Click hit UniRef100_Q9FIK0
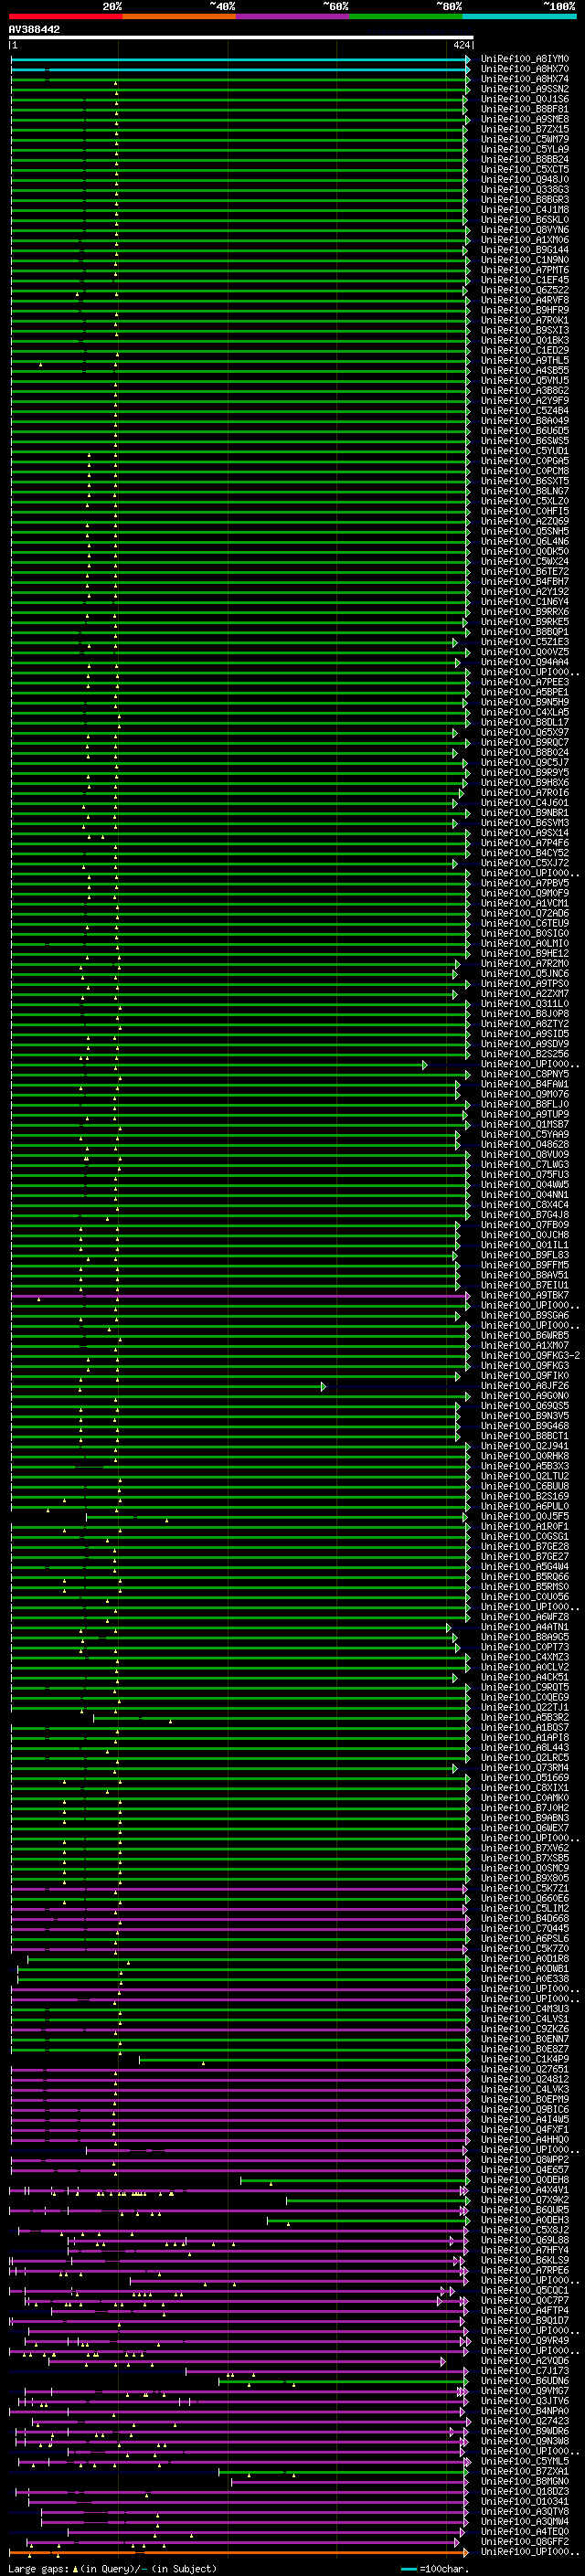Image resolution: width=585 pixels, height=2576 pixels. tap(525, 1376)
